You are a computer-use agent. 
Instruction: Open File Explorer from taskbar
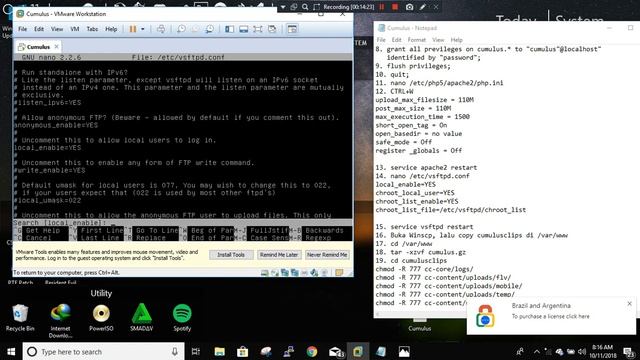click(x=220, y=351)
